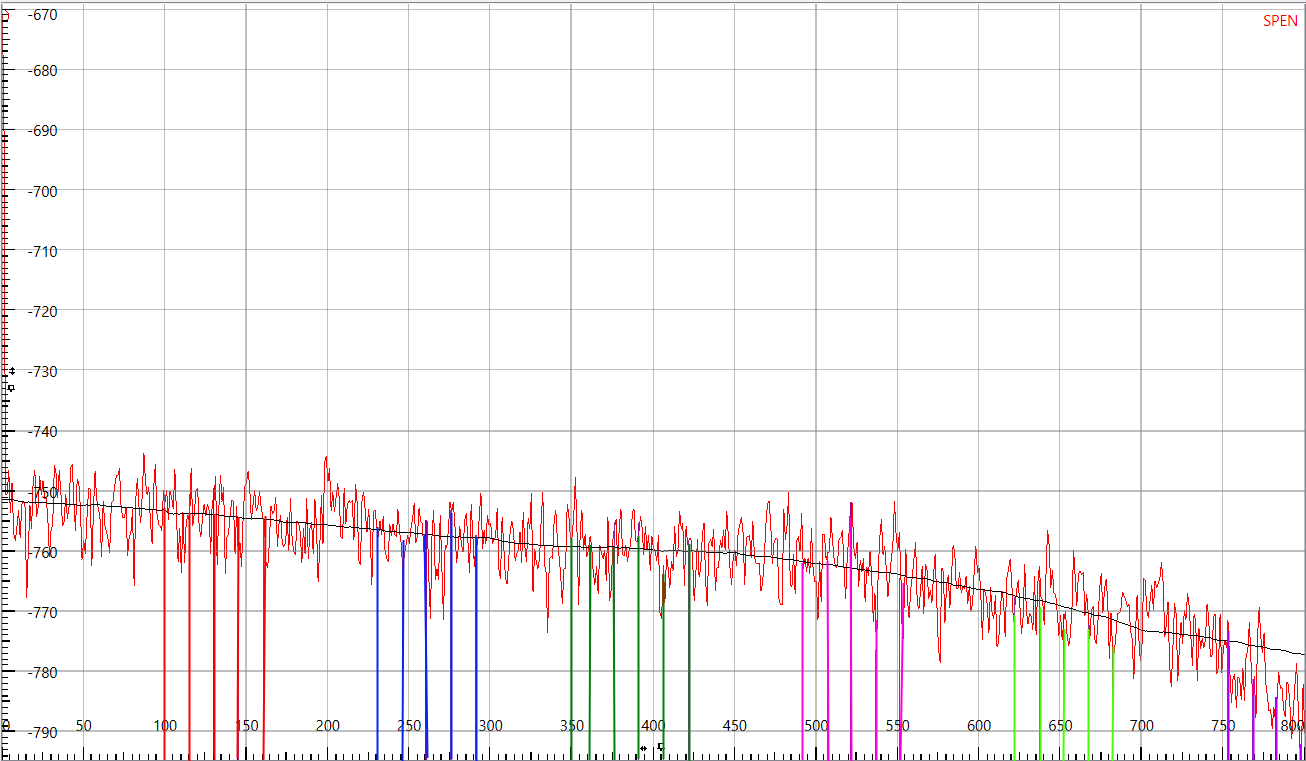This screenshot has height=761, width=1306.
Task: Click the pin icon on the vertical axis
Action: [12, 387]
